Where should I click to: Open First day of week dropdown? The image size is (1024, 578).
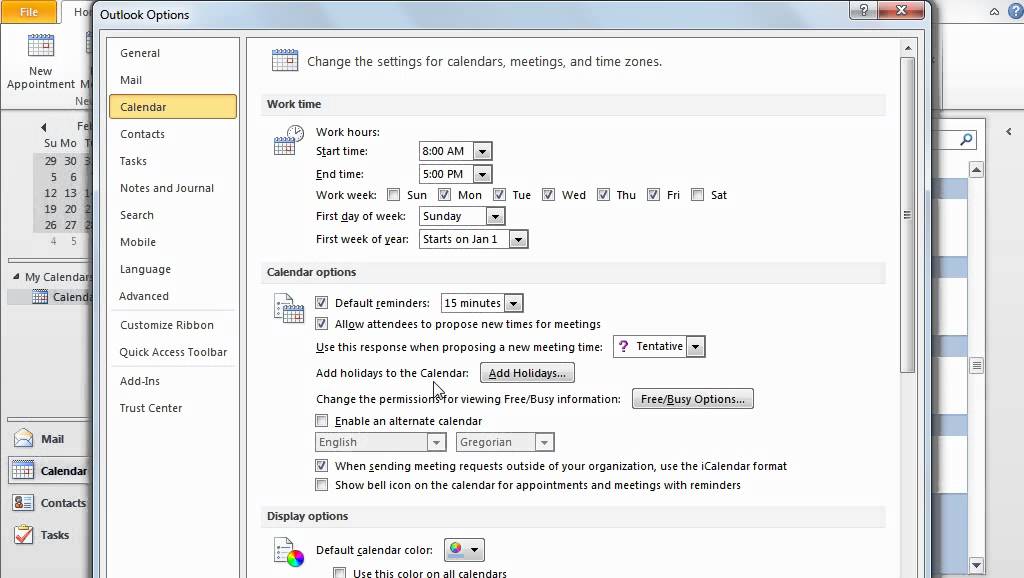[x=495, y=216]
